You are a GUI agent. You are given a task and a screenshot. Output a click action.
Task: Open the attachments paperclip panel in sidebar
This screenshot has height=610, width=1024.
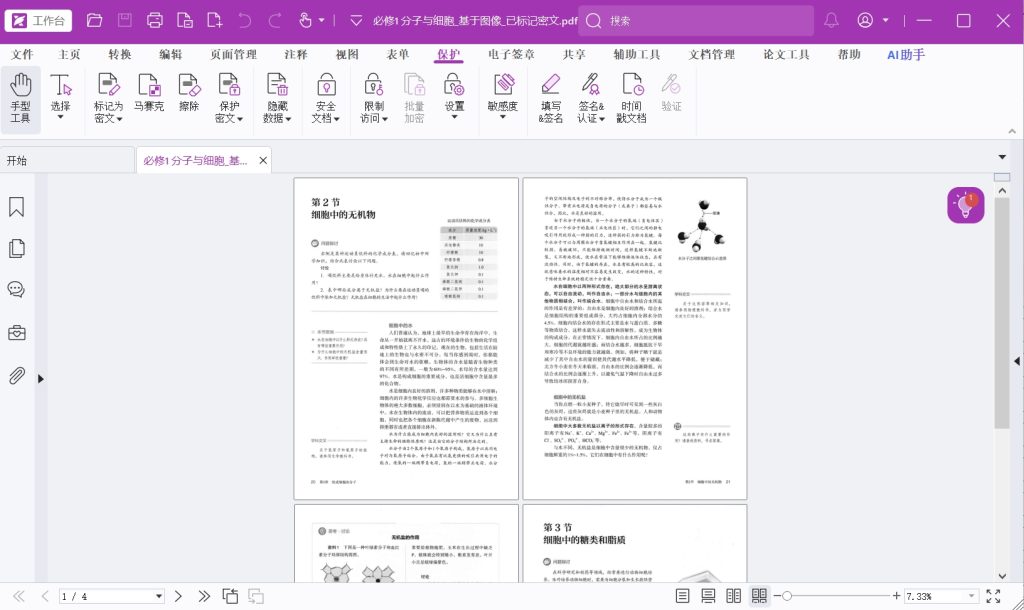16,375
